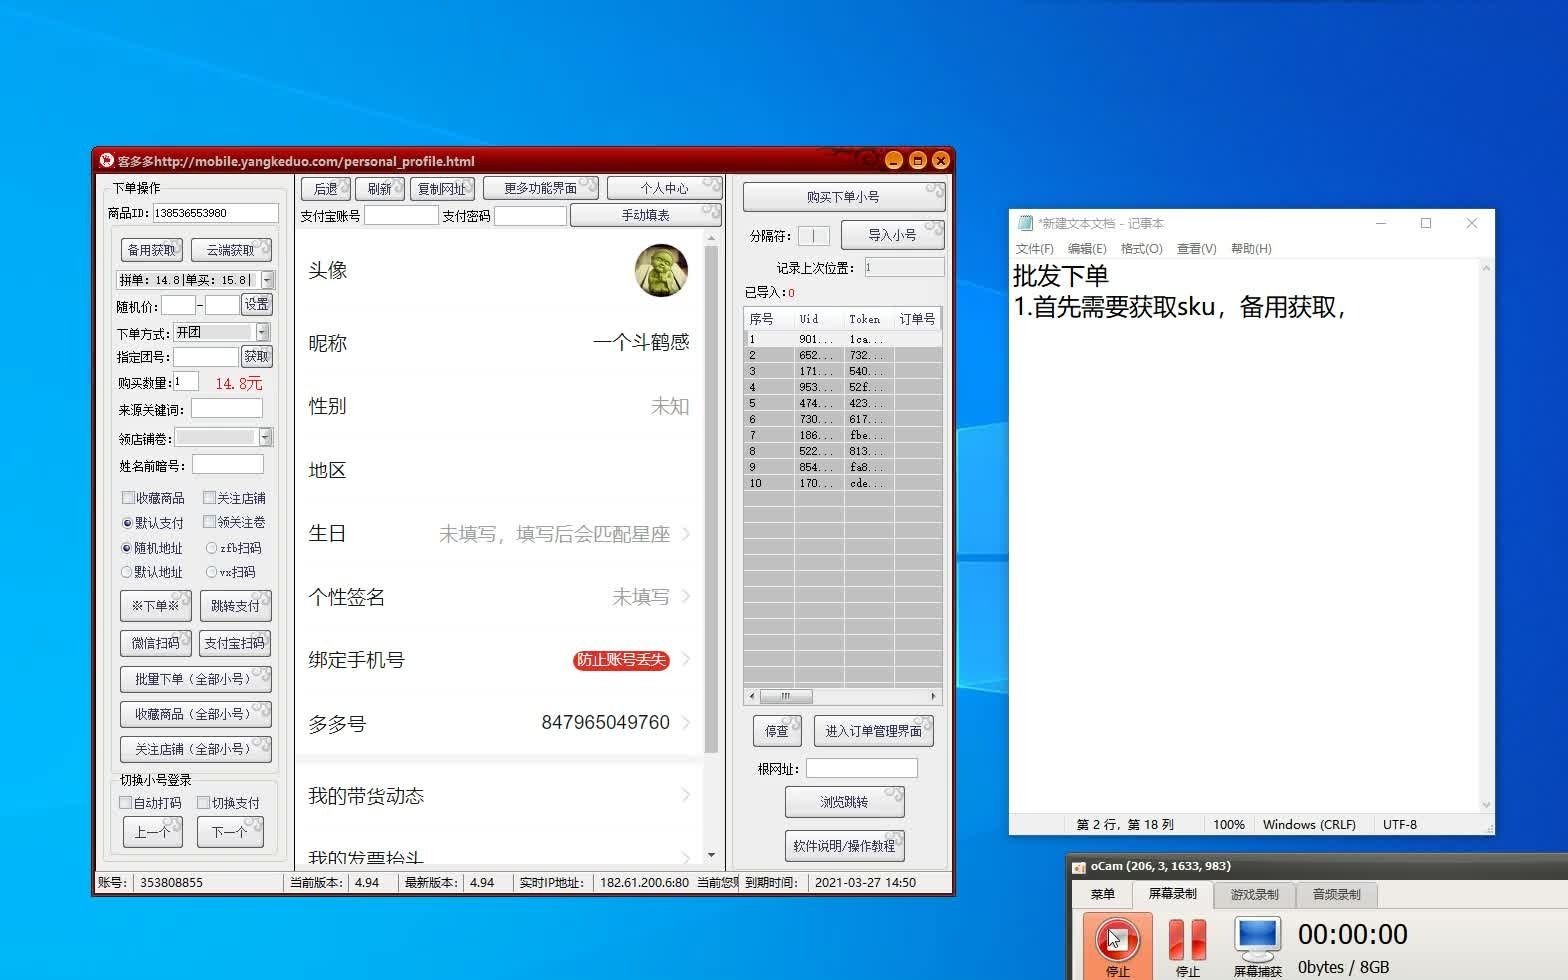Open the 绑定手机号 row chevron
The height and width of the screenshot is (980, 1568).
click(x=686, y=660)
